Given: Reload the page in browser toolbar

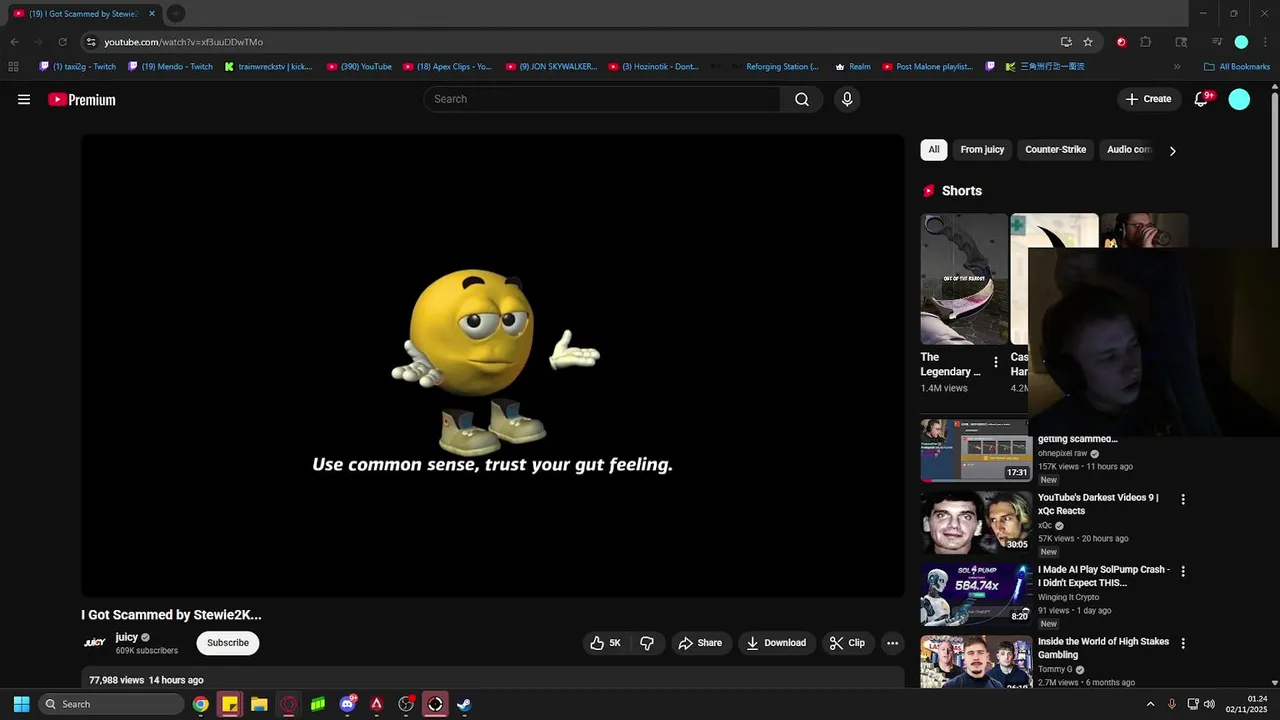Looking at the screenshot, I should pos(62,42).
